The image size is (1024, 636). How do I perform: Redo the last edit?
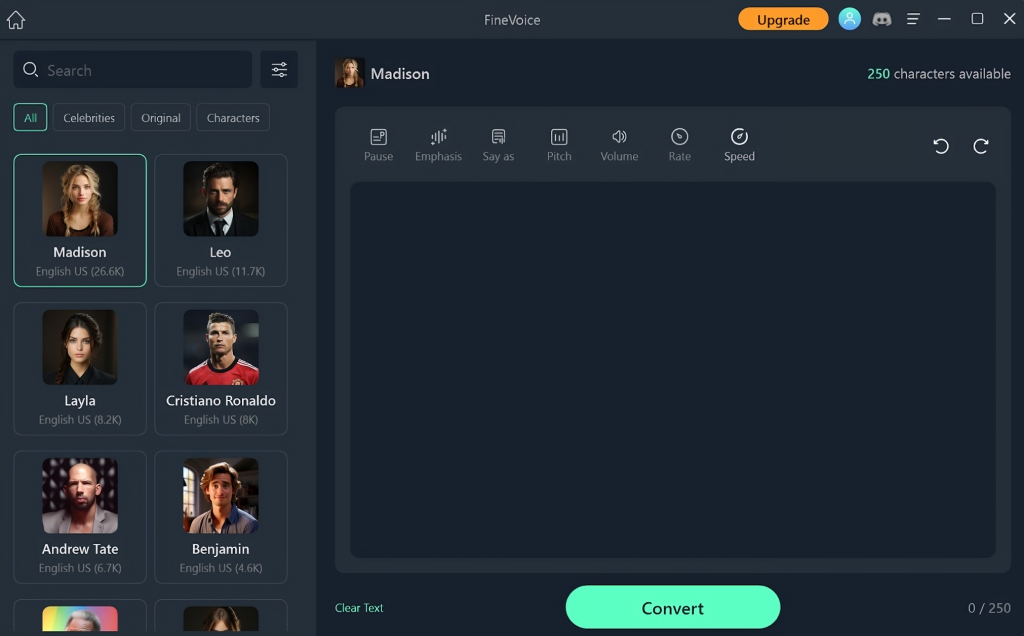[x=980, y=146]
